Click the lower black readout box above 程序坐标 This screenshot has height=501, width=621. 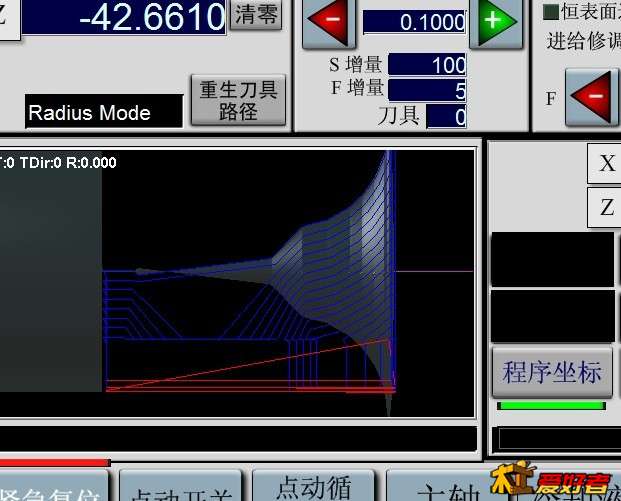point(553,316)
